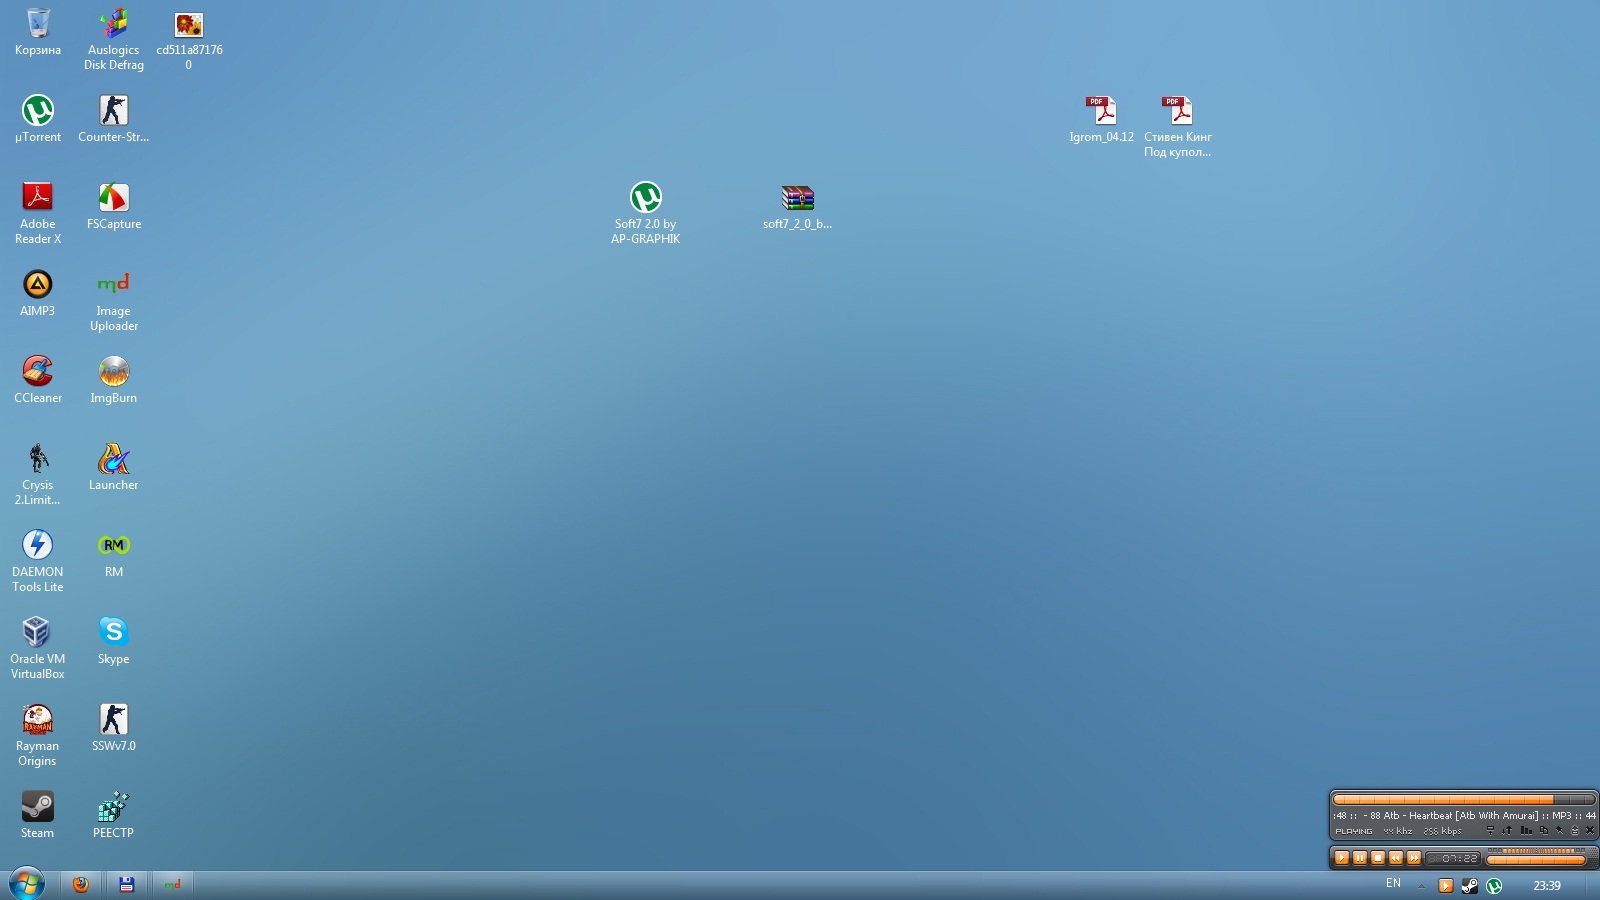The image size is (1600, 900).
Task: Select the soft7_2_0_b WinRAR archive
Action: (x=797, y=198)
